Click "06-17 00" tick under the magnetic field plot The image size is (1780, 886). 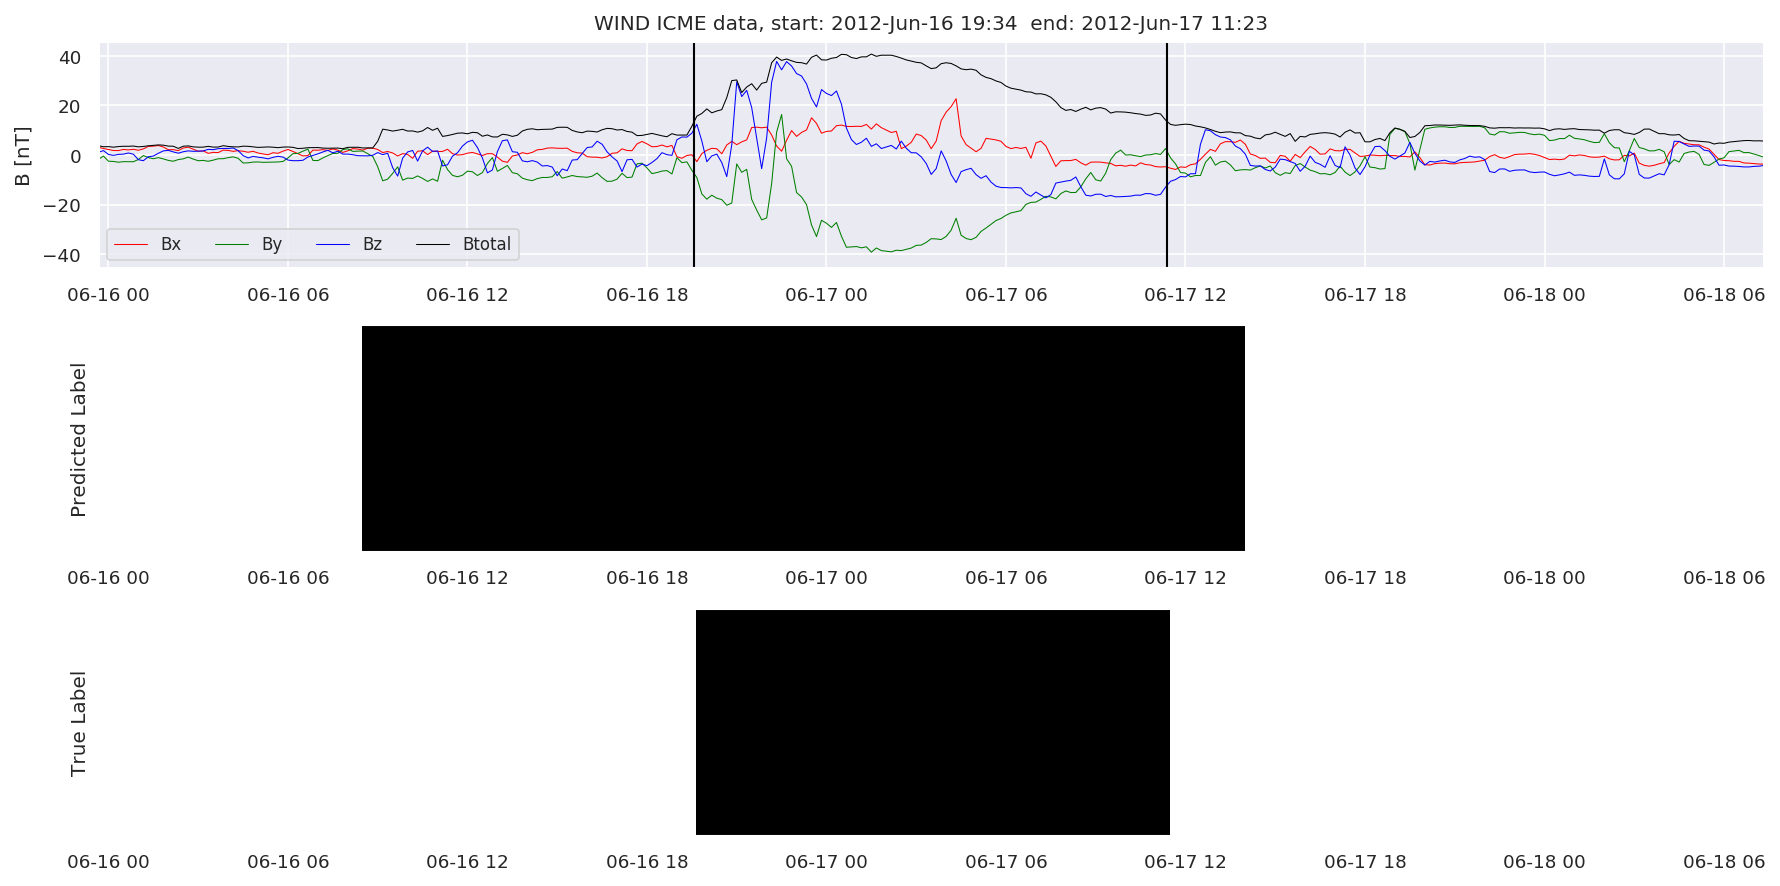click(x=826, y=295)
